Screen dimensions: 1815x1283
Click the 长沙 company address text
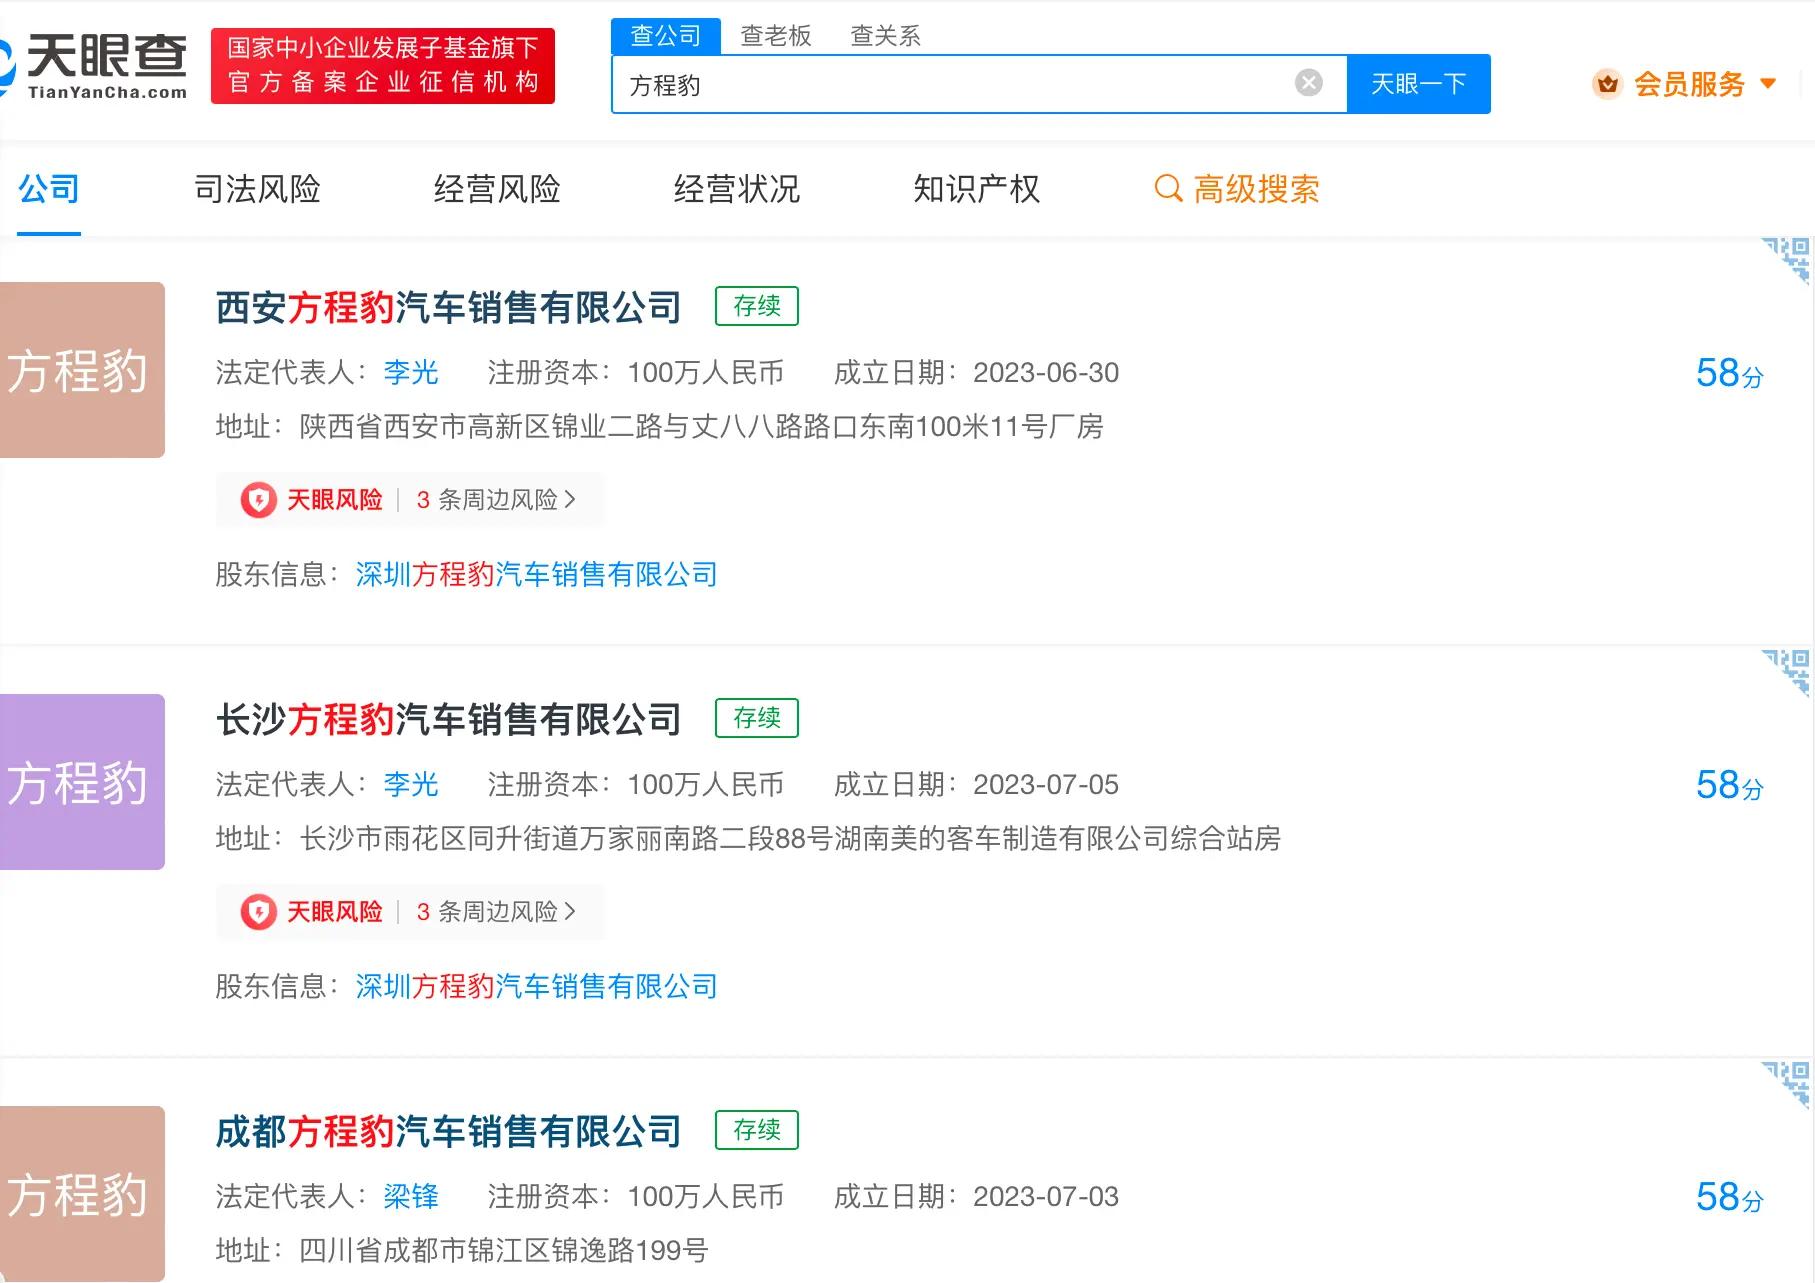click(790, 838)
